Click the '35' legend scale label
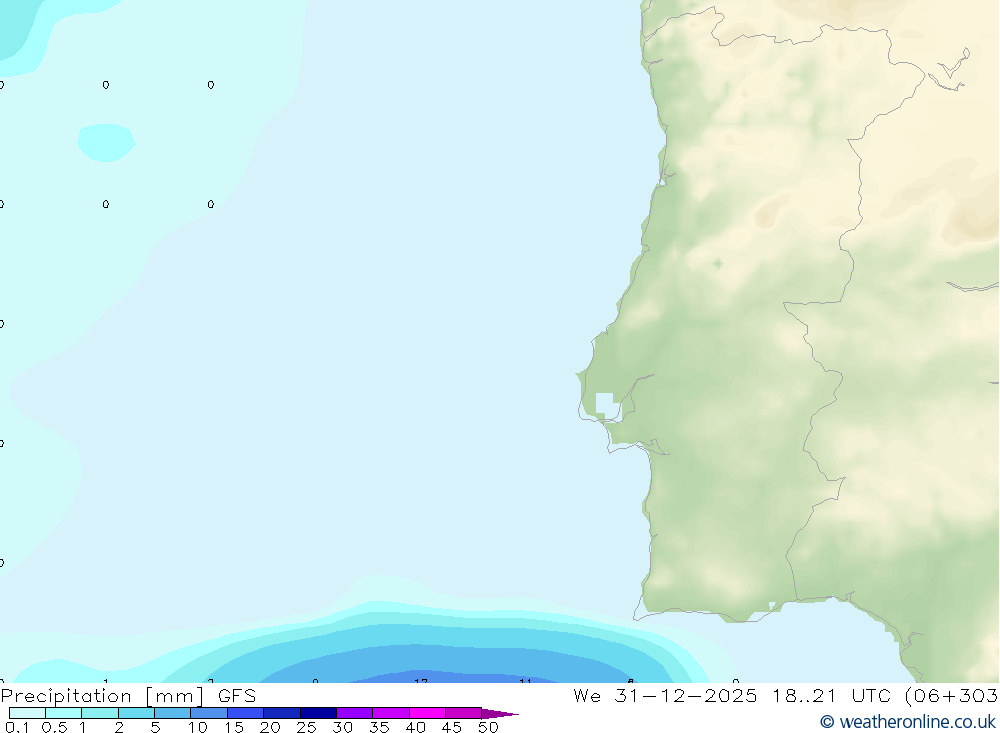This screenshot has height=733, width=1000. (379, 727)
